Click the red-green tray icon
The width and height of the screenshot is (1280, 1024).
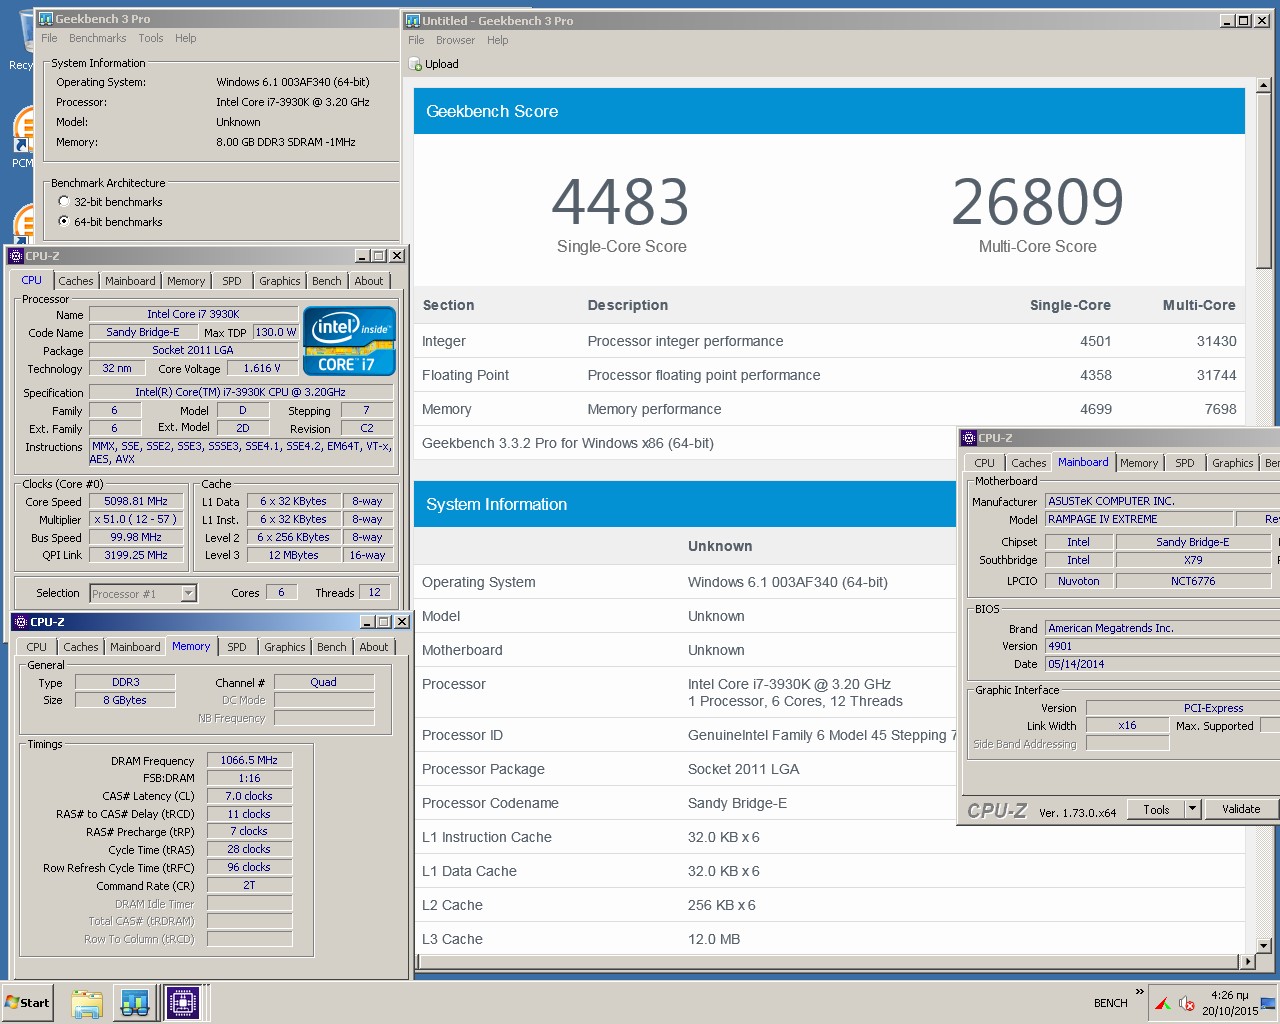coord(1163,1003)
